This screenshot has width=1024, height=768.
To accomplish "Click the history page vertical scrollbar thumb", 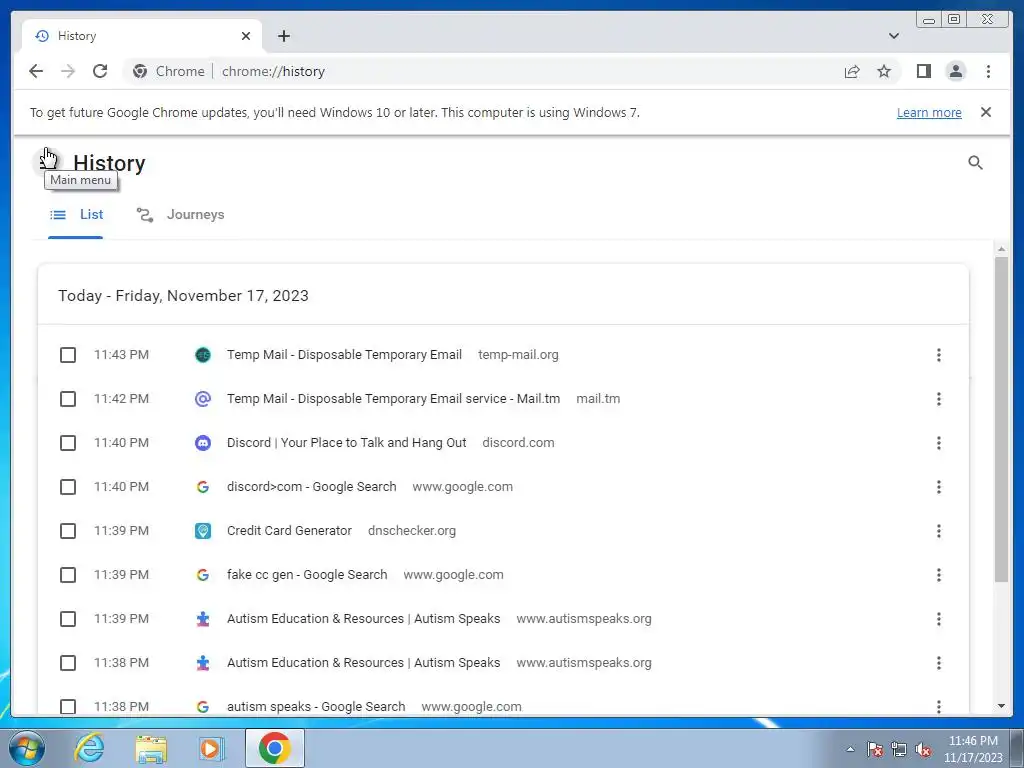I will [x=1001, y=419].
